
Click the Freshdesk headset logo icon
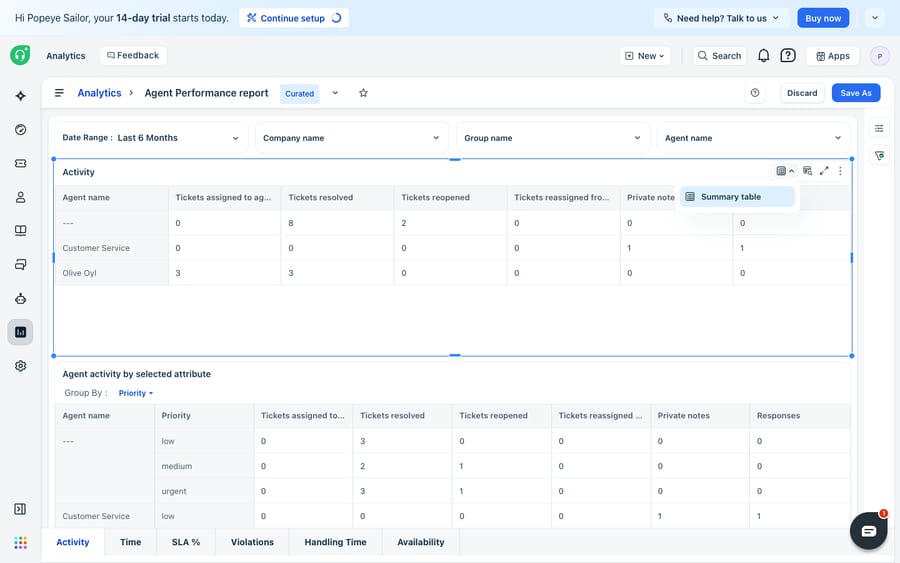tap(20, 55)
